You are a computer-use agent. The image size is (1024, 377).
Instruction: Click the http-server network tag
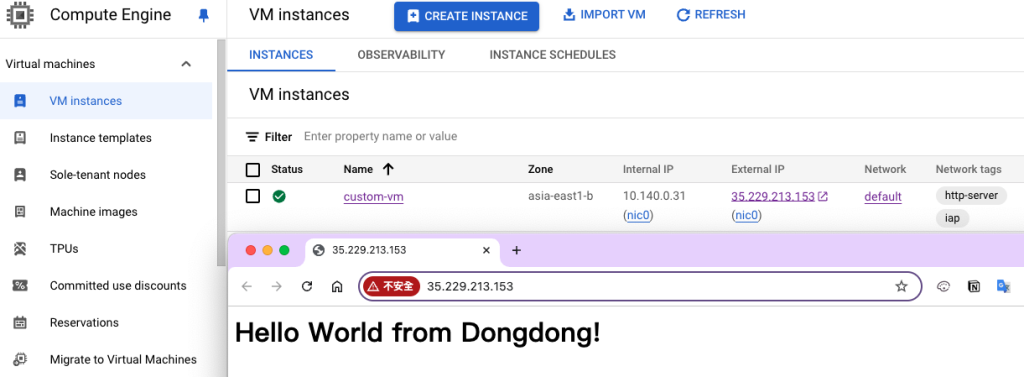click(x=971, y=195)
